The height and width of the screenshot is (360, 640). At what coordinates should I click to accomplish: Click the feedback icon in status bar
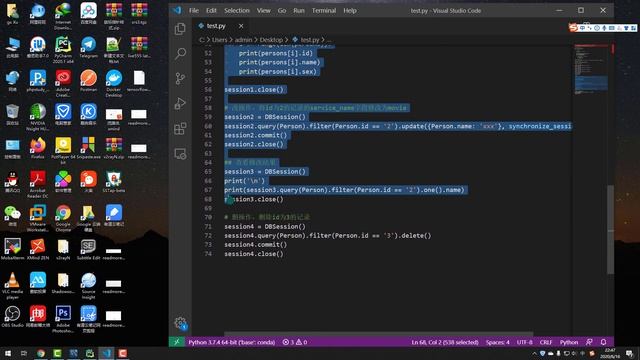click(589, 342)
